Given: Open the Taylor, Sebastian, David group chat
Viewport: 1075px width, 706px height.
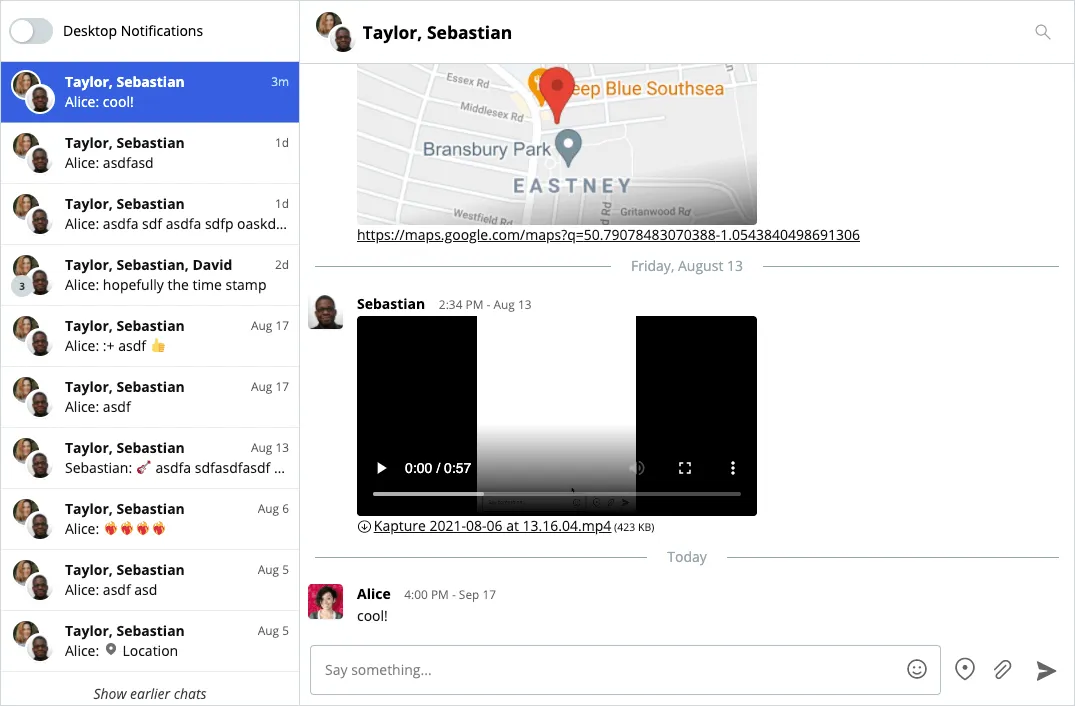Looking at the screenshot, I should coord(150,275).
